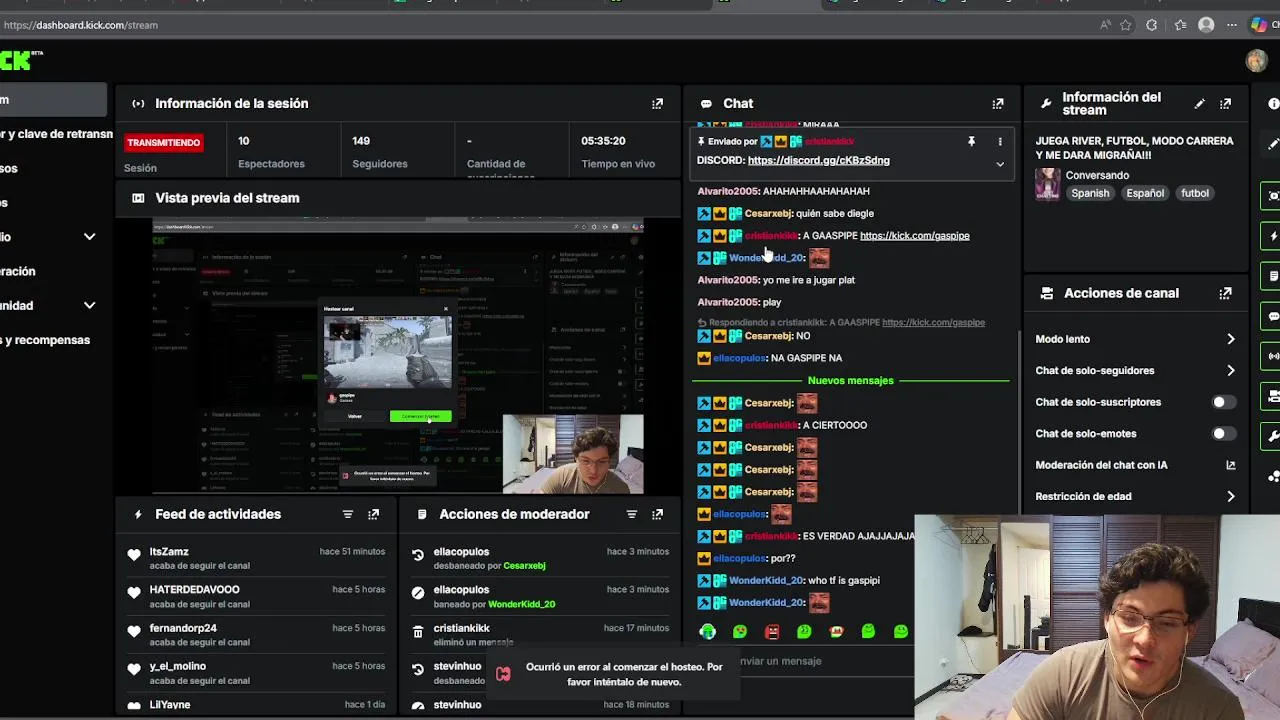This screenshot has height=720, width=1280.
Task: Click WonderKidd_20 in 'who tf is gaspipi' message
Action: [766, 581]
